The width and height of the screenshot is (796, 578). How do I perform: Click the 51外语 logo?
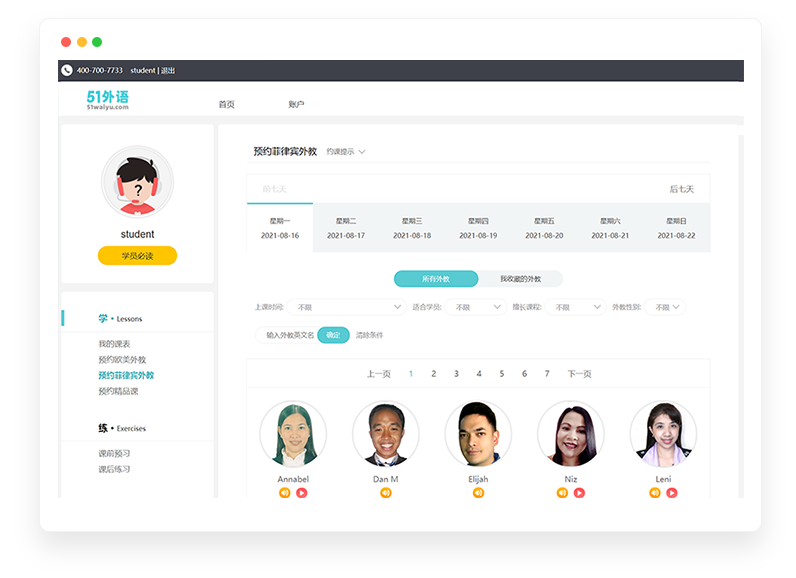click(x=107, y=100)
